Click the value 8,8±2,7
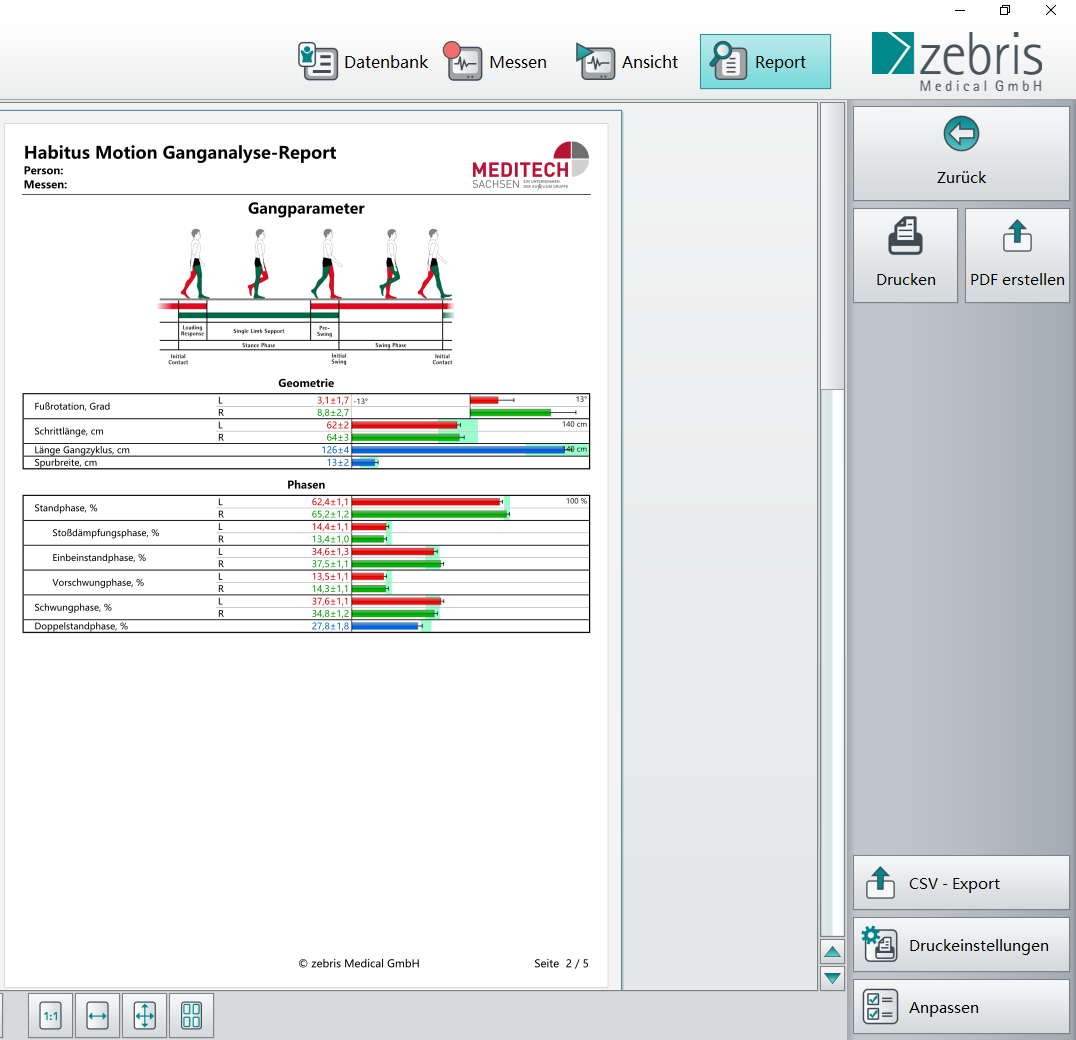This screenshot has width=1076, height=1040. click(x=333, y=412)
